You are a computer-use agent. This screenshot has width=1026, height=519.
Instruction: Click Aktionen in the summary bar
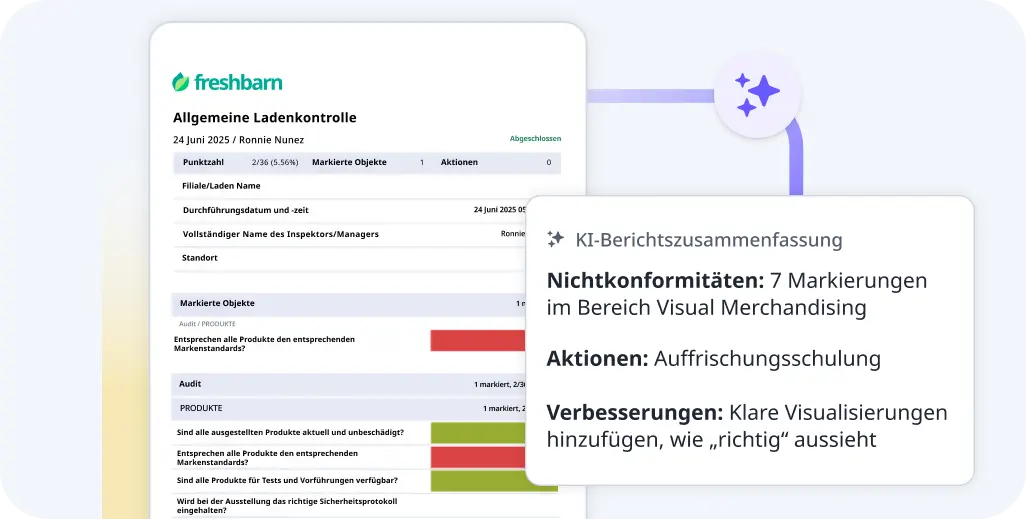(459, 162)
